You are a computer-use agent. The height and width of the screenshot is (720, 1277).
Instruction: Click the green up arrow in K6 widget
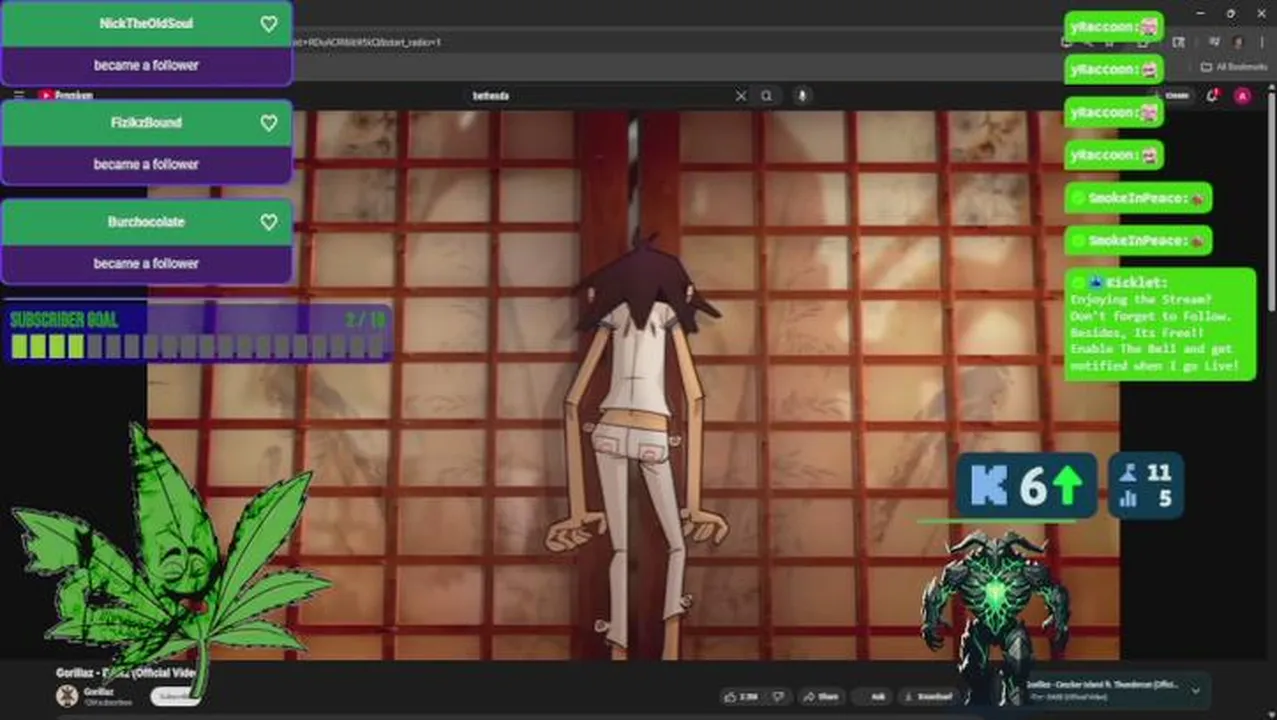tap(1068, 486)
